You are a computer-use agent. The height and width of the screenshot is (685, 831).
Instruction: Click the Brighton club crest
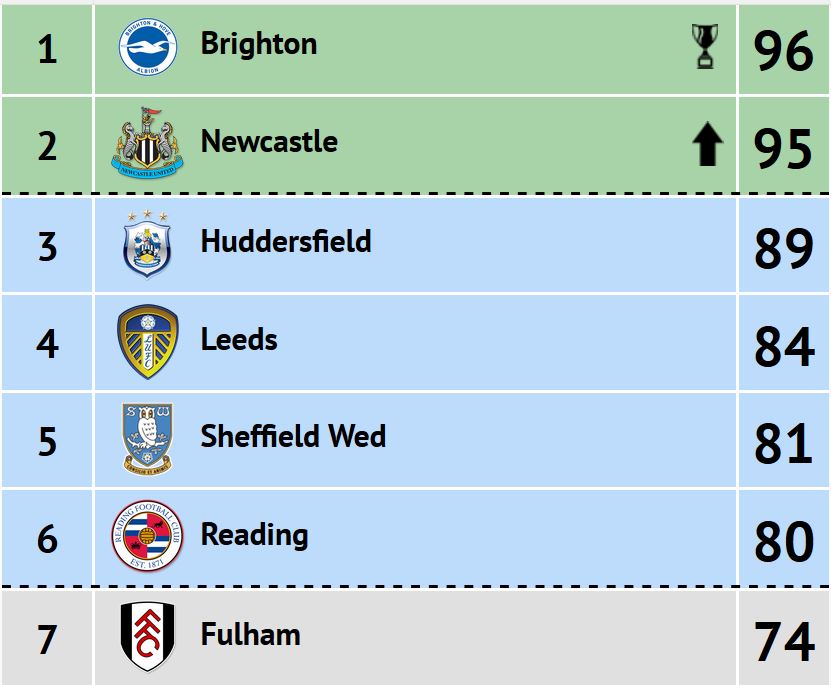click(148, 46)
